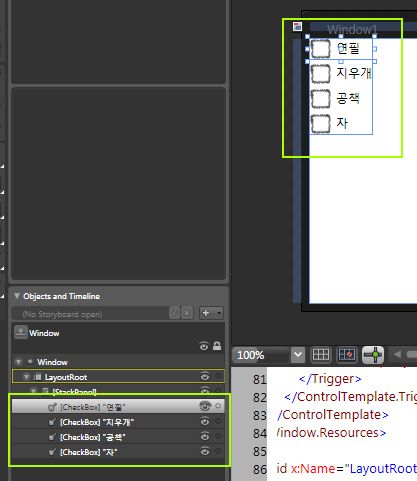Click the 100% zoom value field
The width and height of the screenshot is (417, 481).
coord(262,355)
